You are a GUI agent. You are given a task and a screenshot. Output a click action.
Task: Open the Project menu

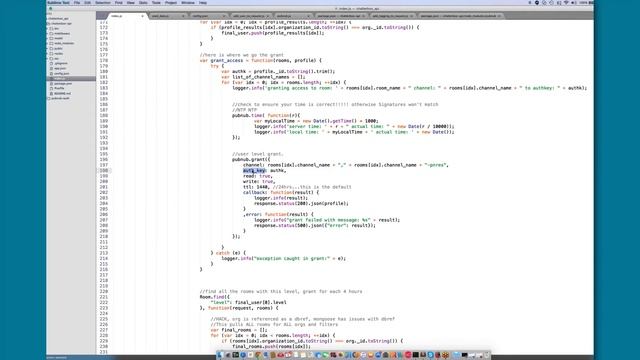[x=171, y=2]
